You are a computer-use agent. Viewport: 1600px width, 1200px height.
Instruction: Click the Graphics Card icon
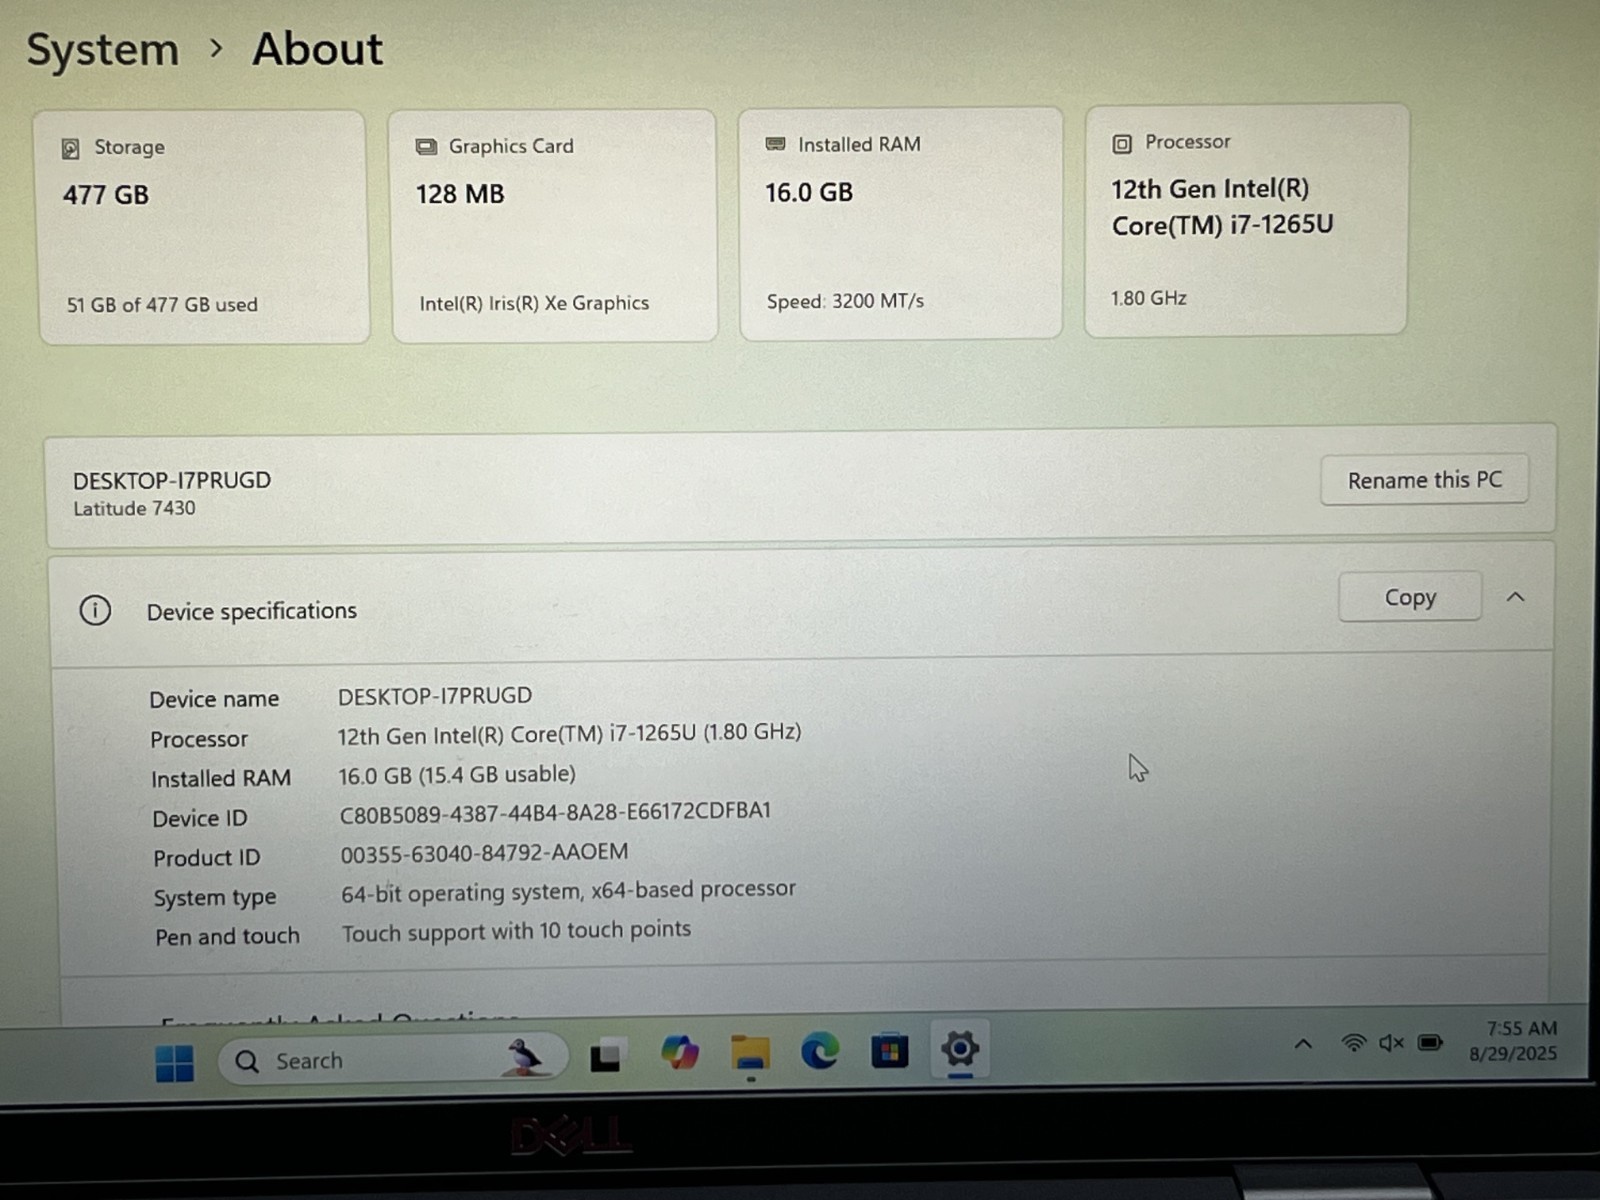point(426,147)
